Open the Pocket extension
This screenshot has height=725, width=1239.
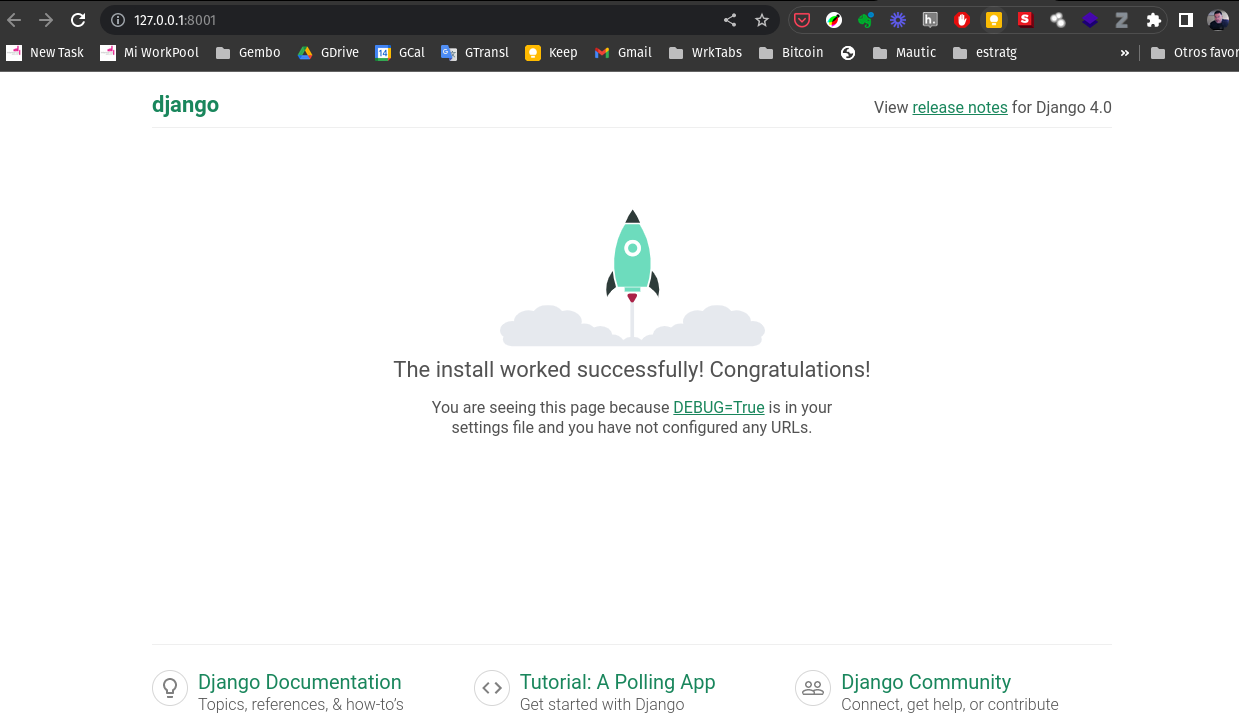tap(802, 20)
